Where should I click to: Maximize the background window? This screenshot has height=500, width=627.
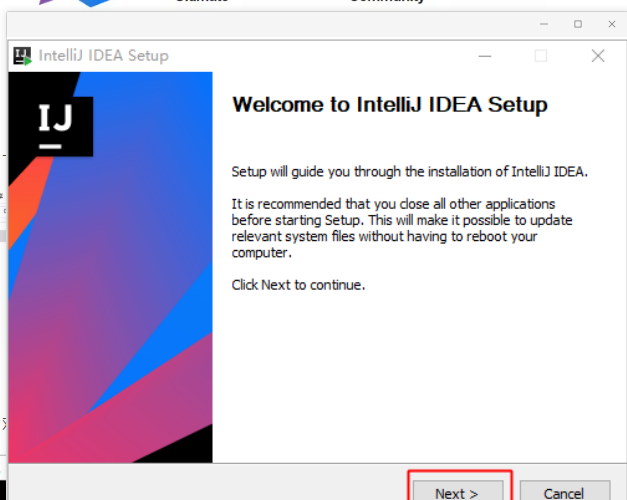tap(578, 24)
